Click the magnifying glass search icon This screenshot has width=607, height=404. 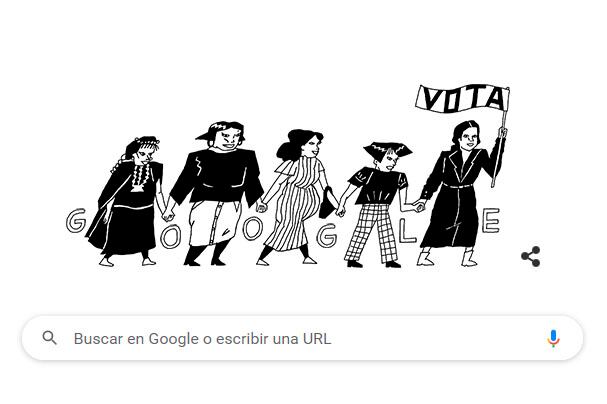pos(50,338)
